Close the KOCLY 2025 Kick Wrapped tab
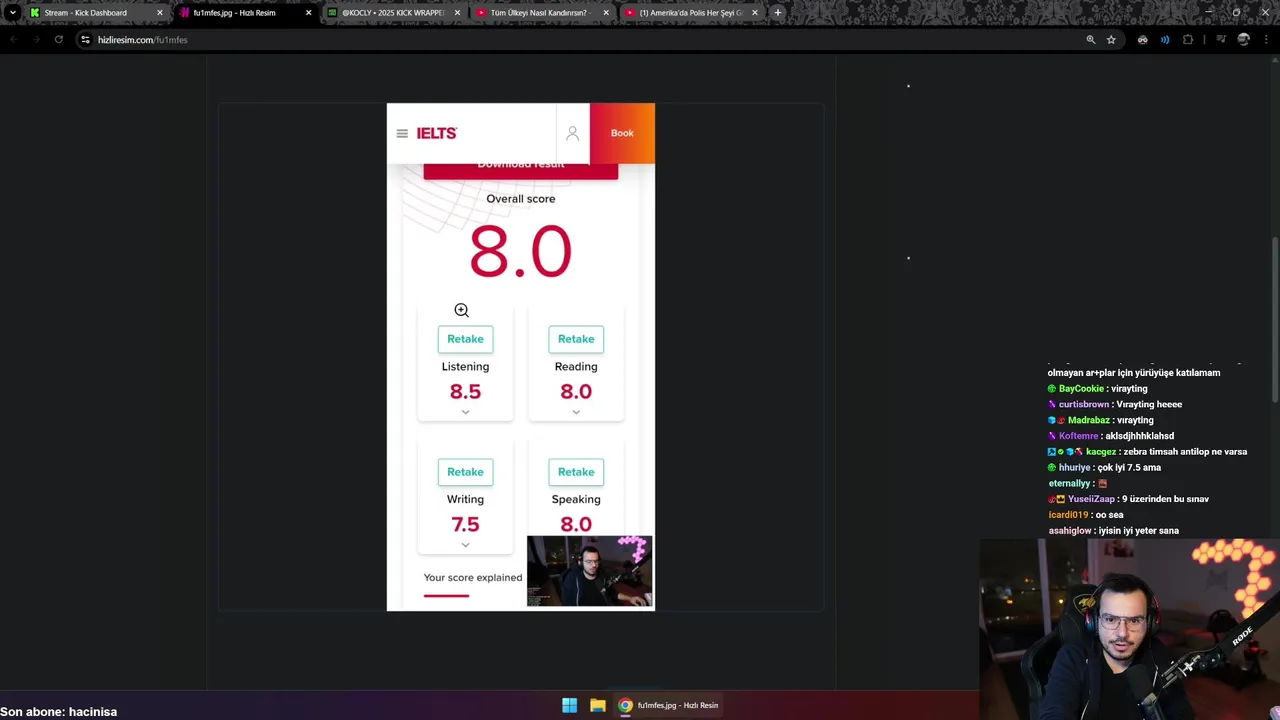The width and height of the screenshot is (1280, 720). pyautogui.click(x=457, y=13)
